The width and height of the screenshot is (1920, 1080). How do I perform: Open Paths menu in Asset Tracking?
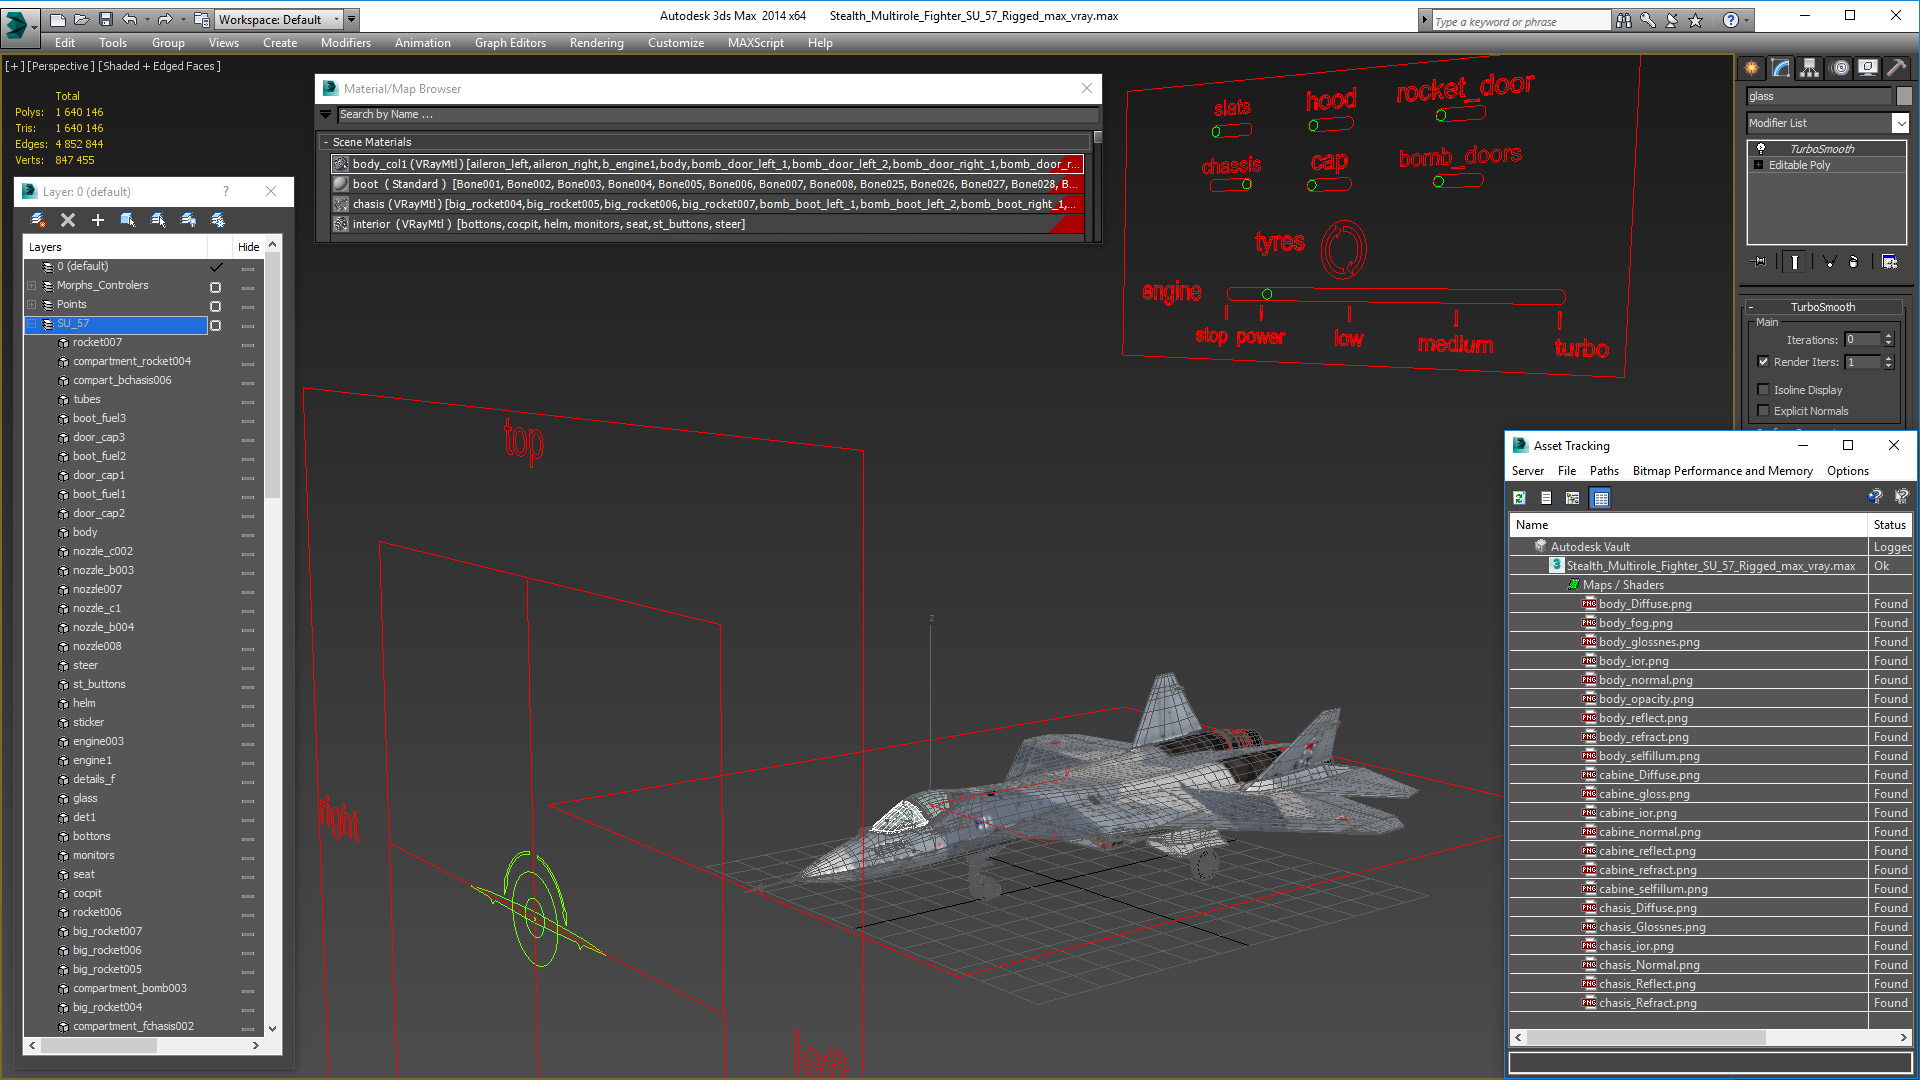pos(1604,471)
